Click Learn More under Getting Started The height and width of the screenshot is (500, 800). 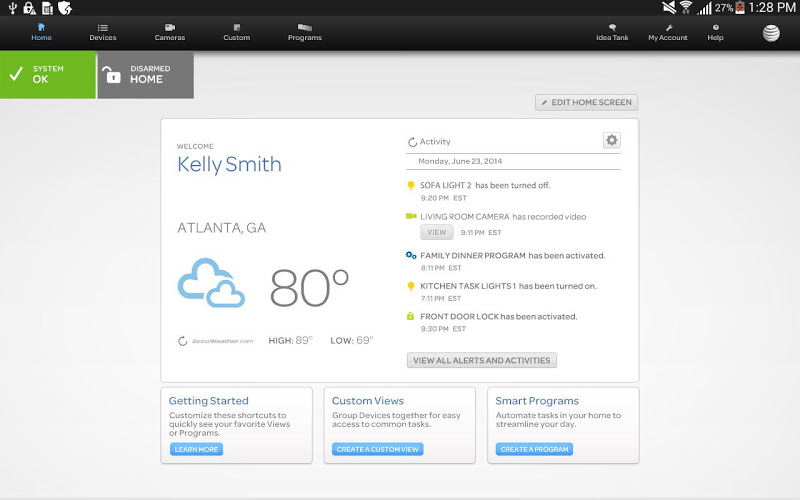(x=196, y=449)
